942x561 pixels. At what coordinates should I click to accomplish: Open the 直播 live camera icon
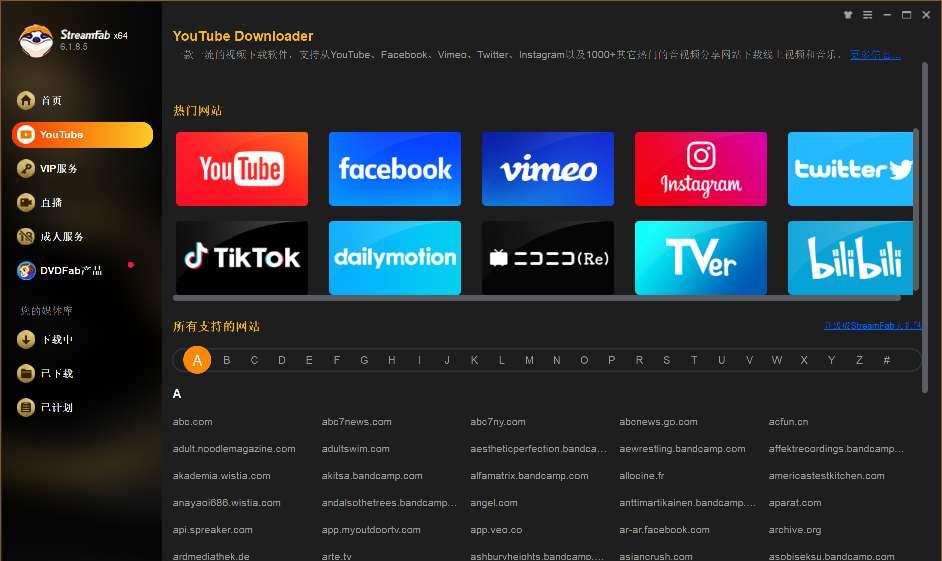point(26,203)
